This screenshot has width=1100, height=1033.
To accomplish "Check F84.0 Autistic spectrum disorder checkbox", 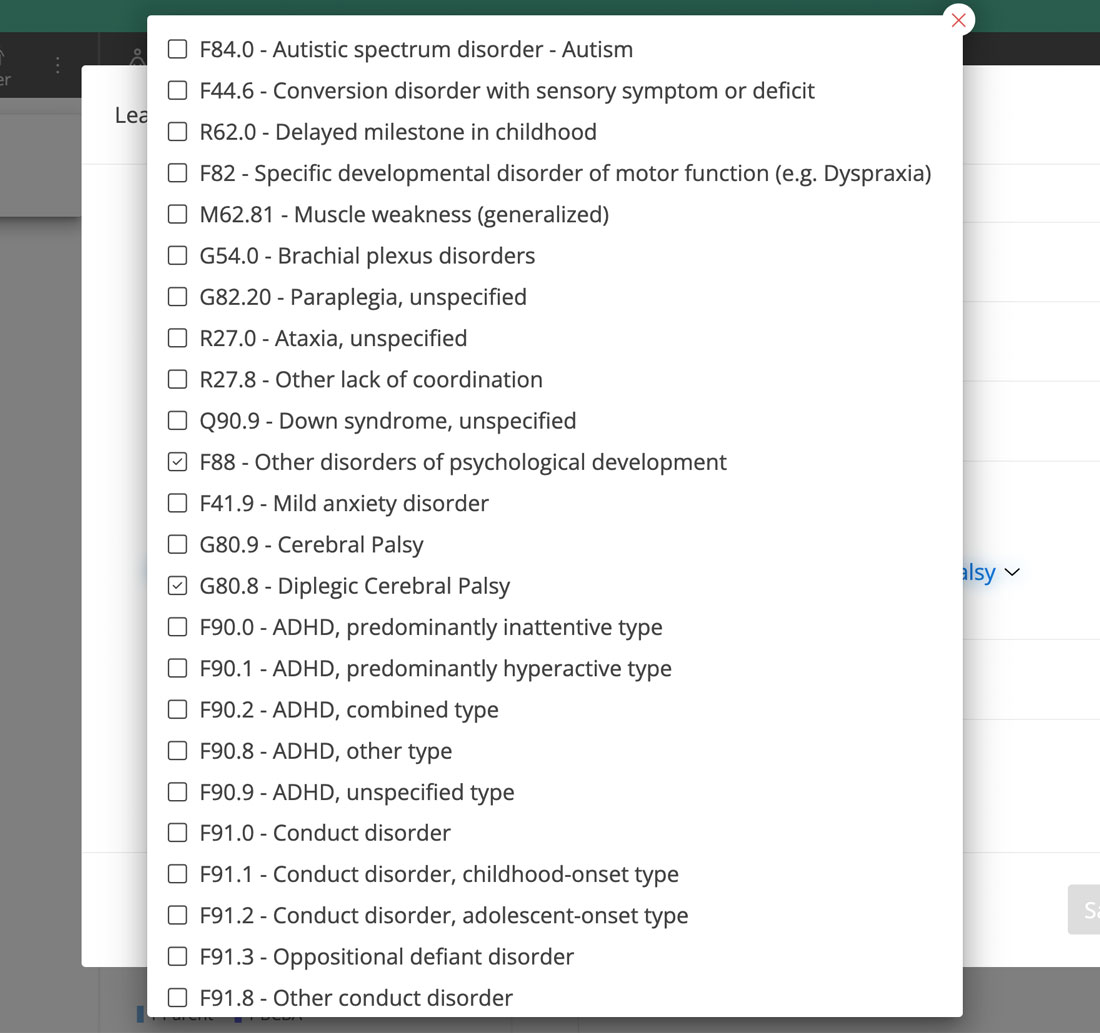I will (x=177, y=49).
